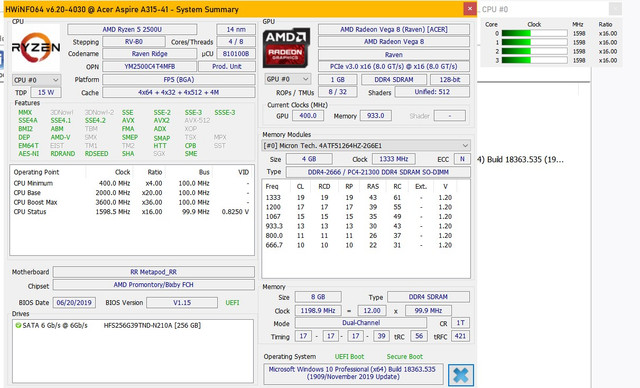Click the Raven Ridge codename field
The height and width of the screenshot is (388, 640).
[x=149, y=54]
